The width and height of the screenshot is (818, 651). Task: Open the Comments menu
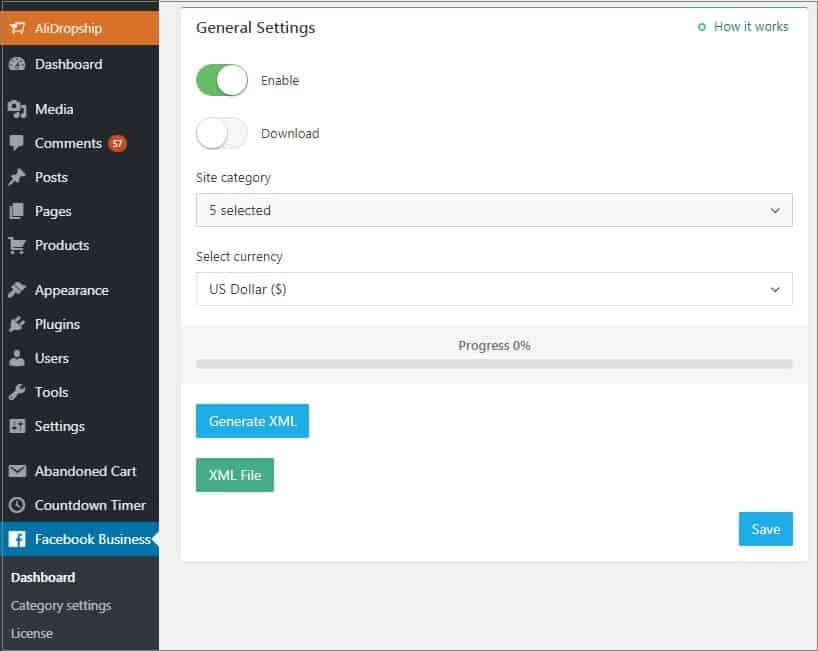tap(80, 143)
